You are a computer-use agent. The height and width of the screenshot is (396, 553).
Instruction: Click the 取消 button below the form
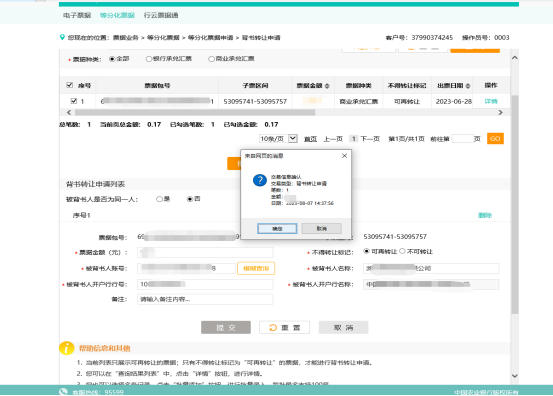344,327
